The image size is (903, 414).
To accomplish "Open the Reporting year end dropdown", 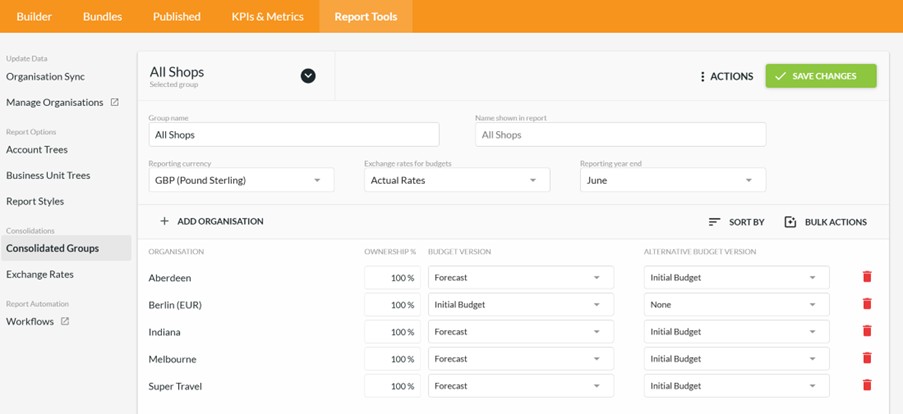I will click(x=673, y=180).
